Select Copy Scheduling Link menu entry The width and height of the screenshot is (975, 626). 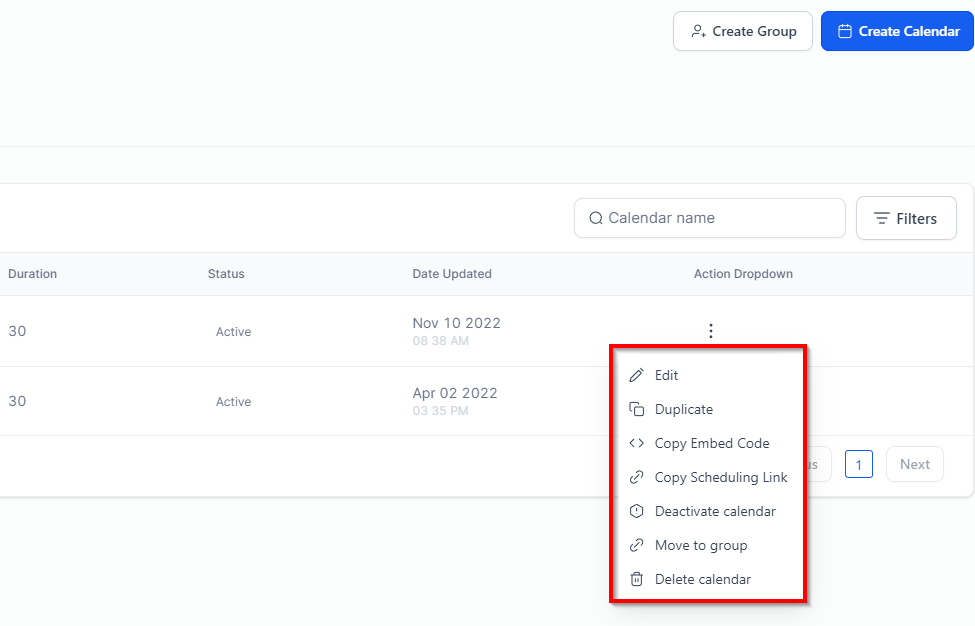pos(709,477)
